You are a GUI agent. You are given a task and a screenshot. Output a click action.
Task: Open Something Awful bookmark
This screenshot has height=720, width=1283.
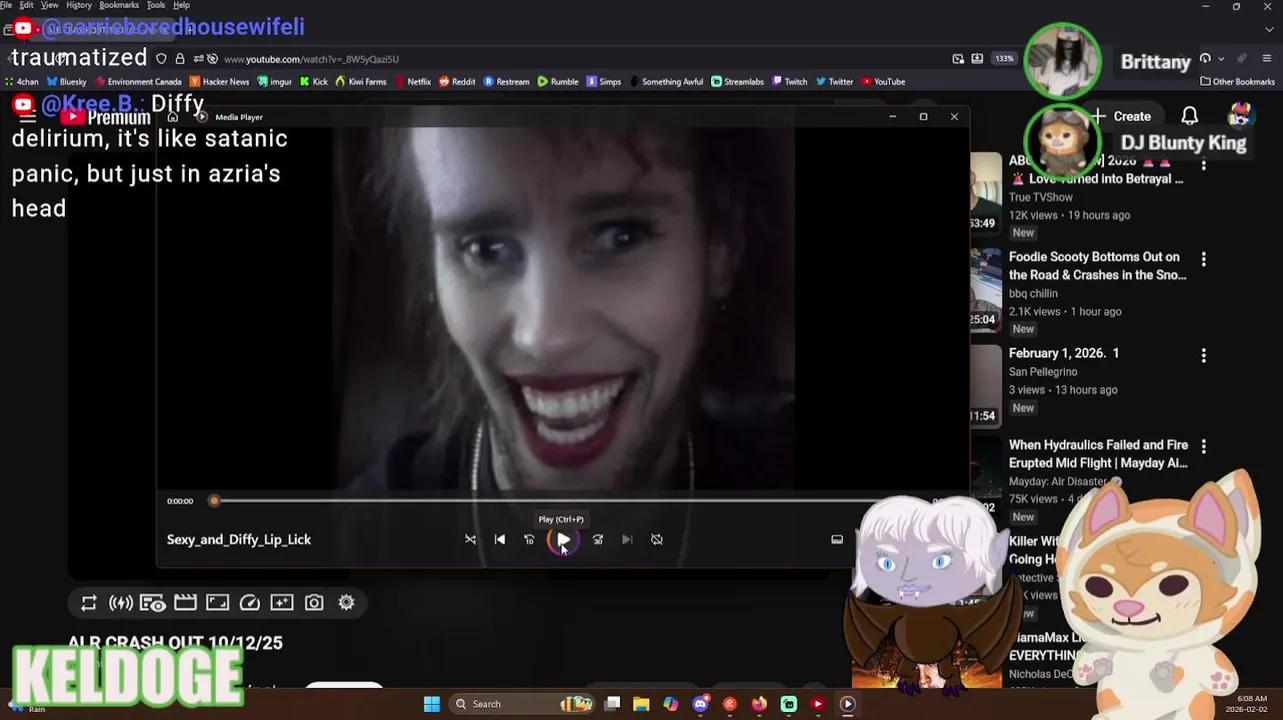point(666,82)
